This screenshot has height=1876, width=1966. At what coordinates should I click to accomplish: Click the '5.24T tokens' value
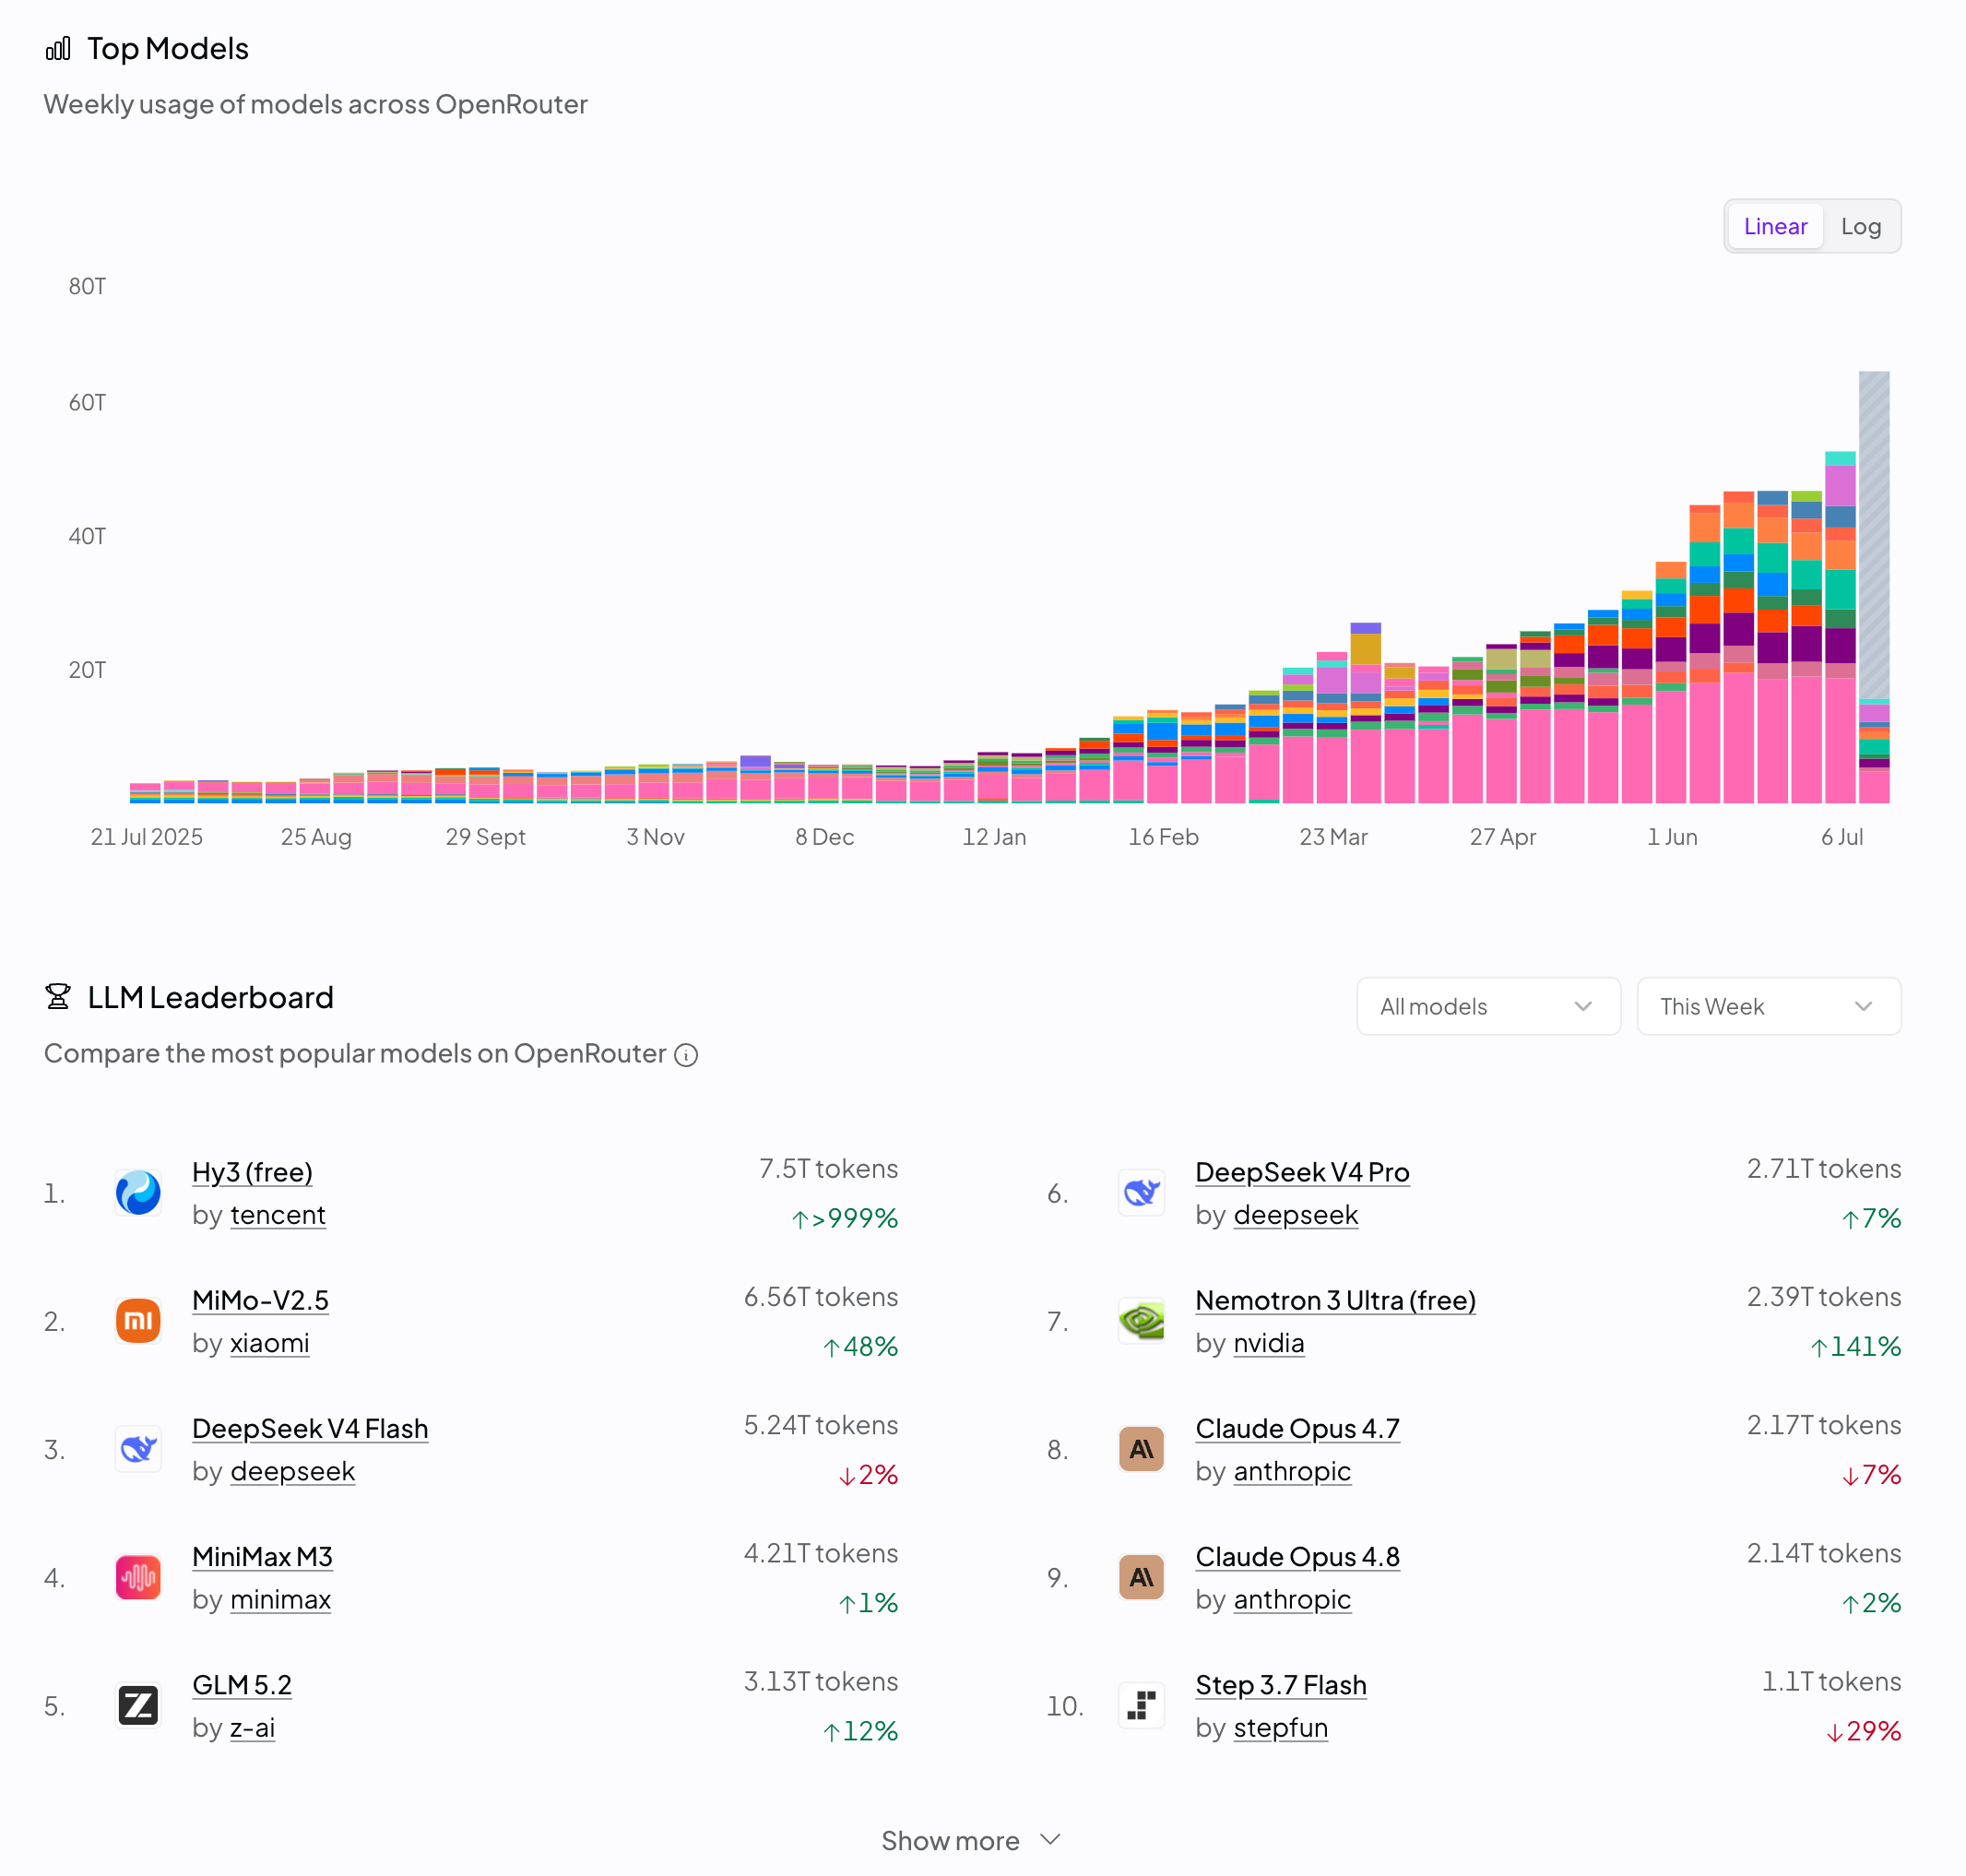click(x=820, y=1424)
